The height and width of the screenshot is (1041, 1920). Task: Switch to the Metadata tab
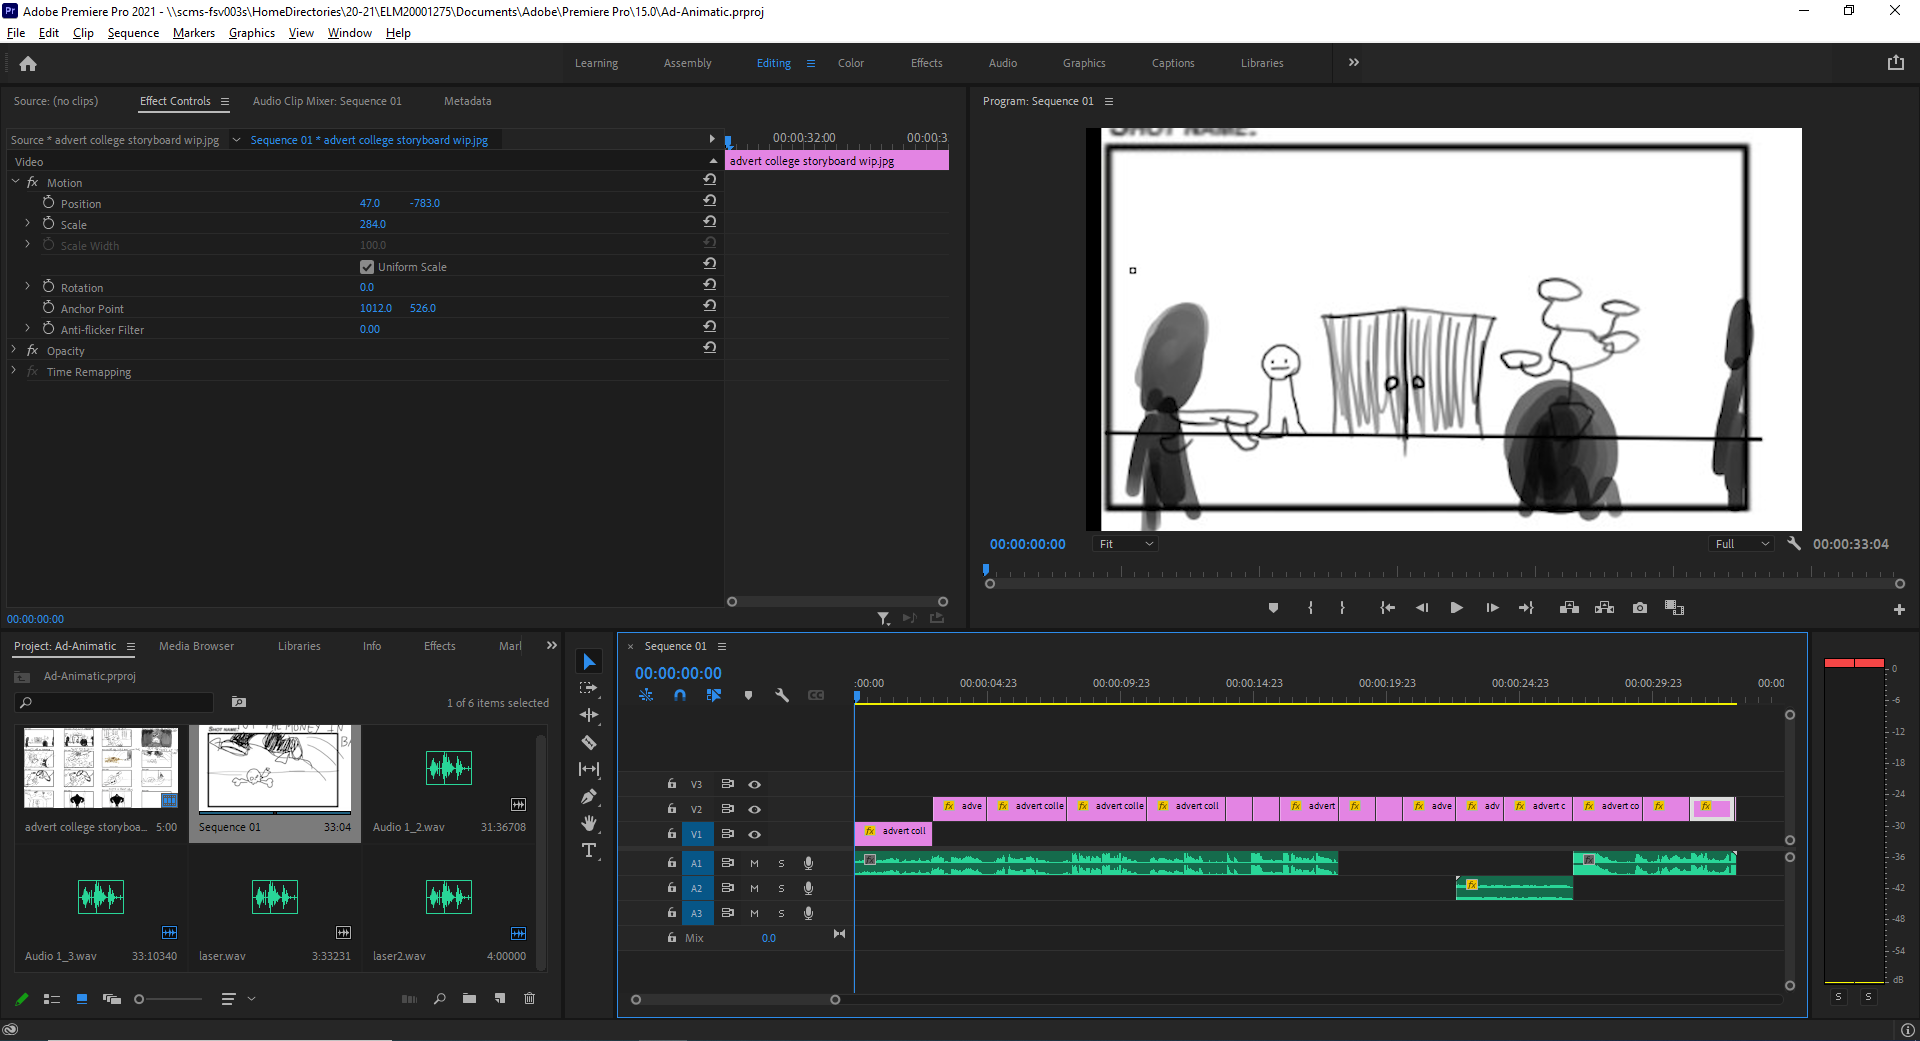point(467,101)
